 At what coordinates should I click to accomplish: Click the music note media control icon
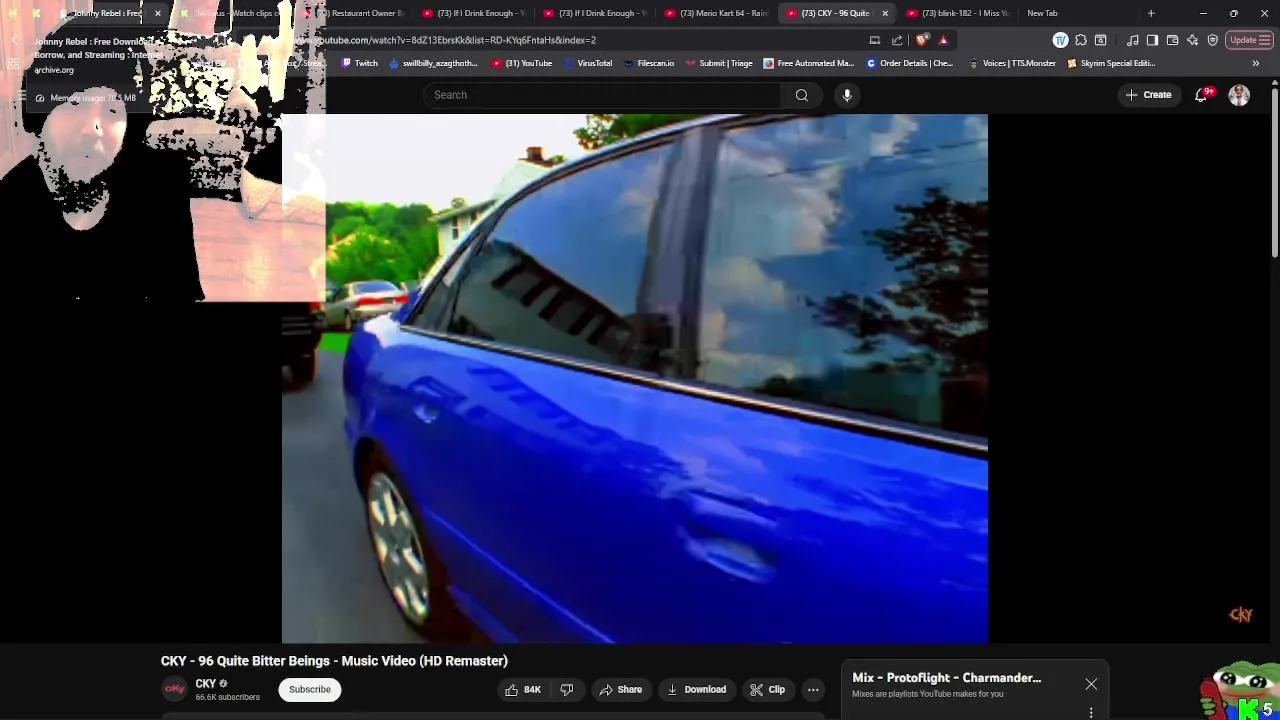tap(1132, 40)
